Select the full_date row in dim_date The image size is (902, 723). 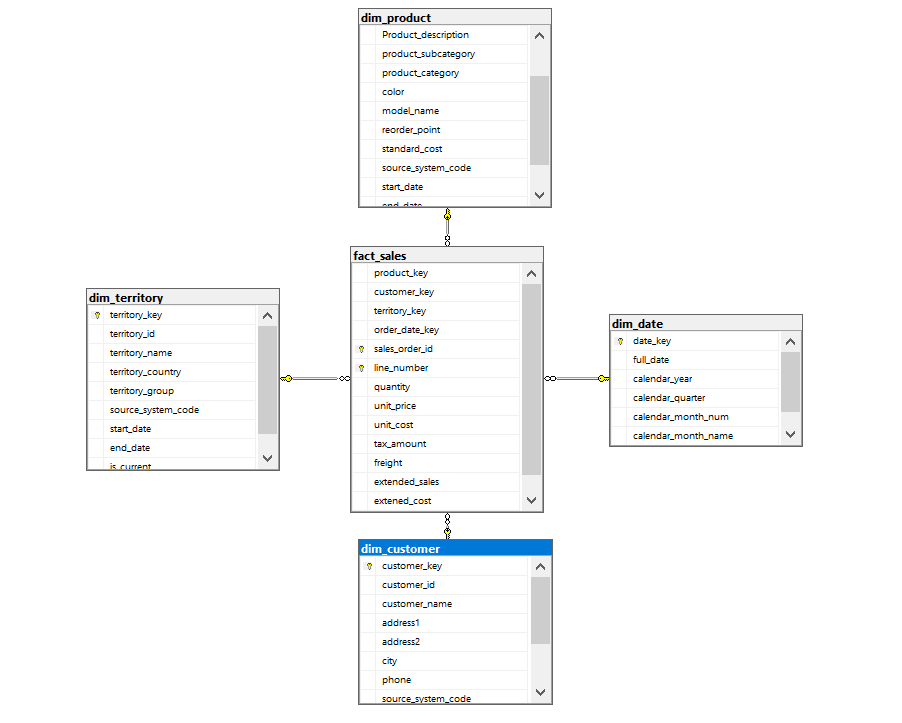pos(690,359)
